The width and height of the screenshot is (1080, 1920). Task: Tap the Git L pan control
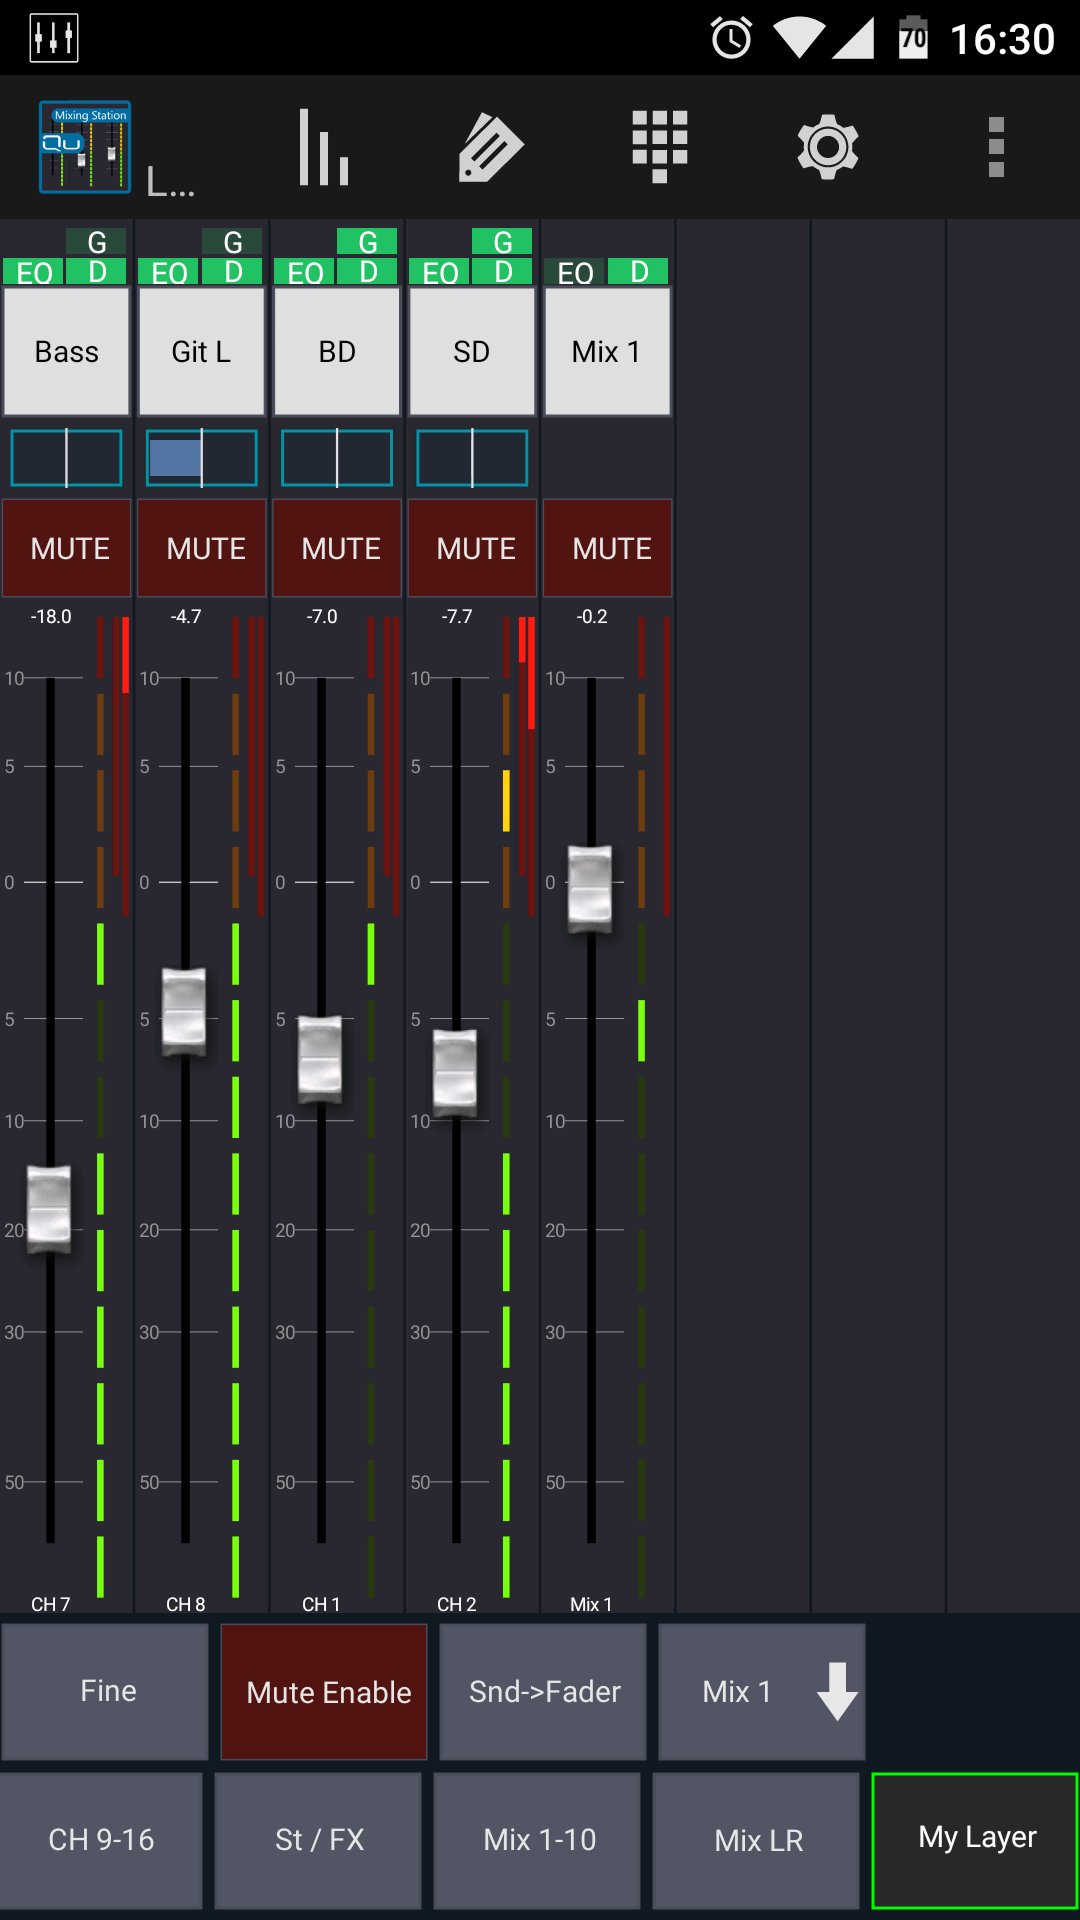[x=202, y=458]
